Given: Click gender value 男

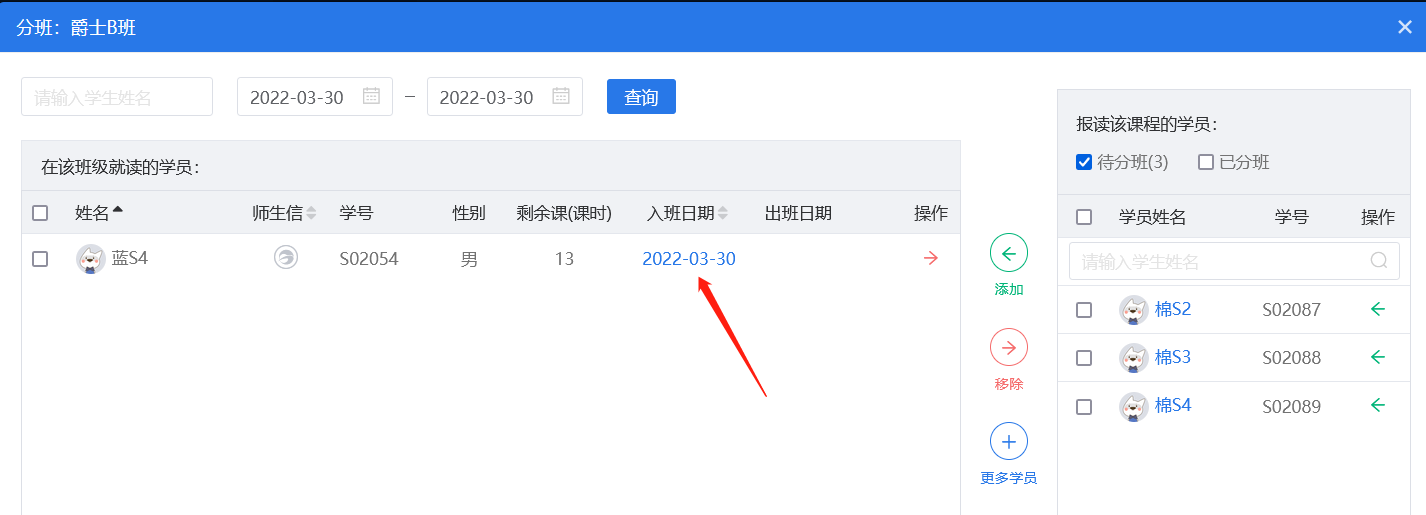Looking at the screenshot, I should point(469,259).
